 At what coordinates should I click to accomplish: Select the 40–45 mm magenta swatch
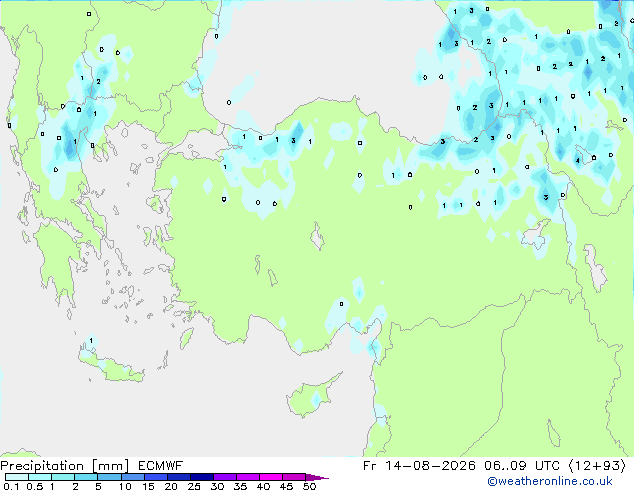tap(271, 477)
